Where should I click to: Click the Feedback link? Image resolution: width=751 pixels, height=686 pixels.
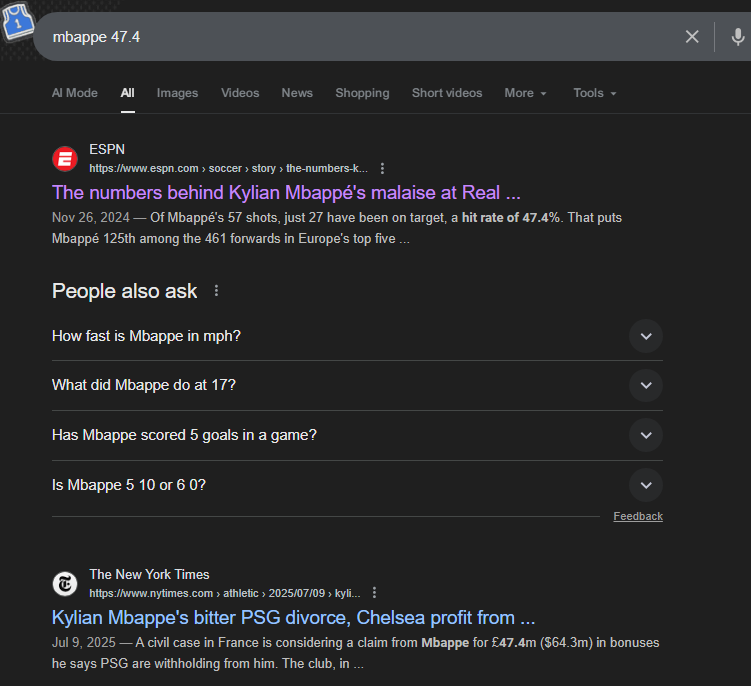(638, 516)
